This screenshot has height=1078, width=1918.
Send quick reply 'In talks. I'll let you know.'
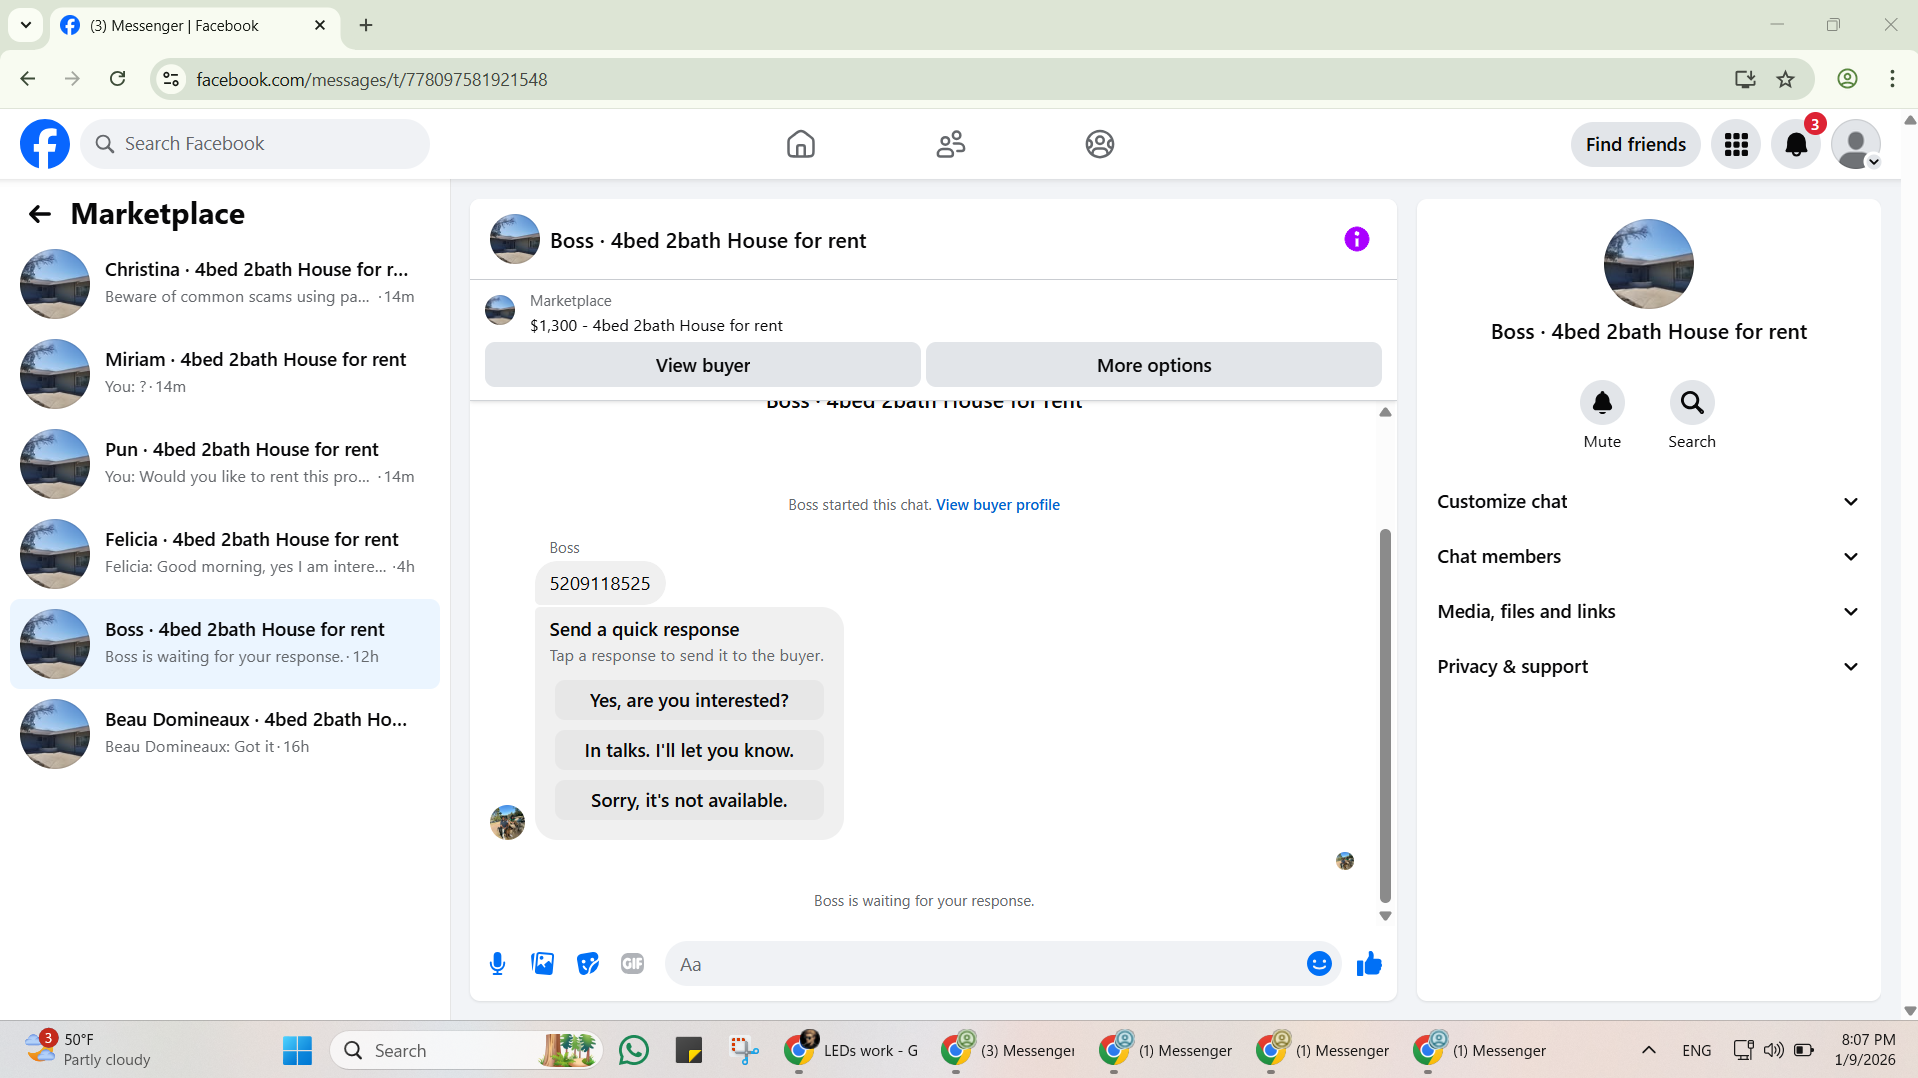pos(689,750)
